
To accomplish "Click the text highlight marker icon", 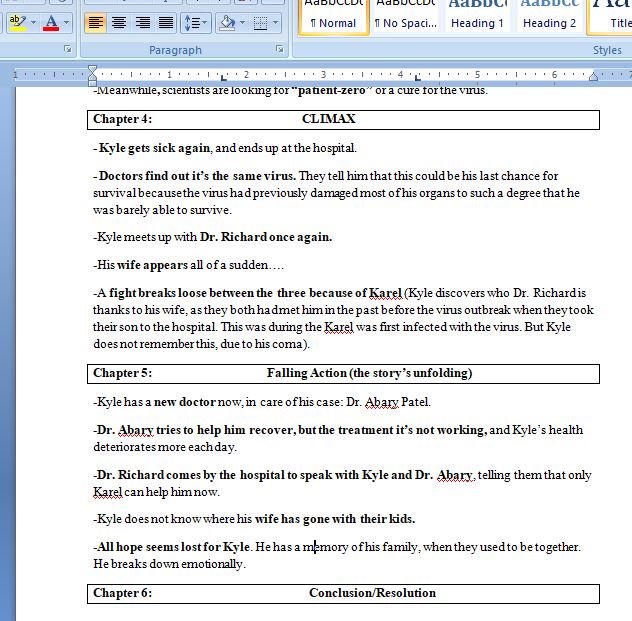I will [17, 22].
